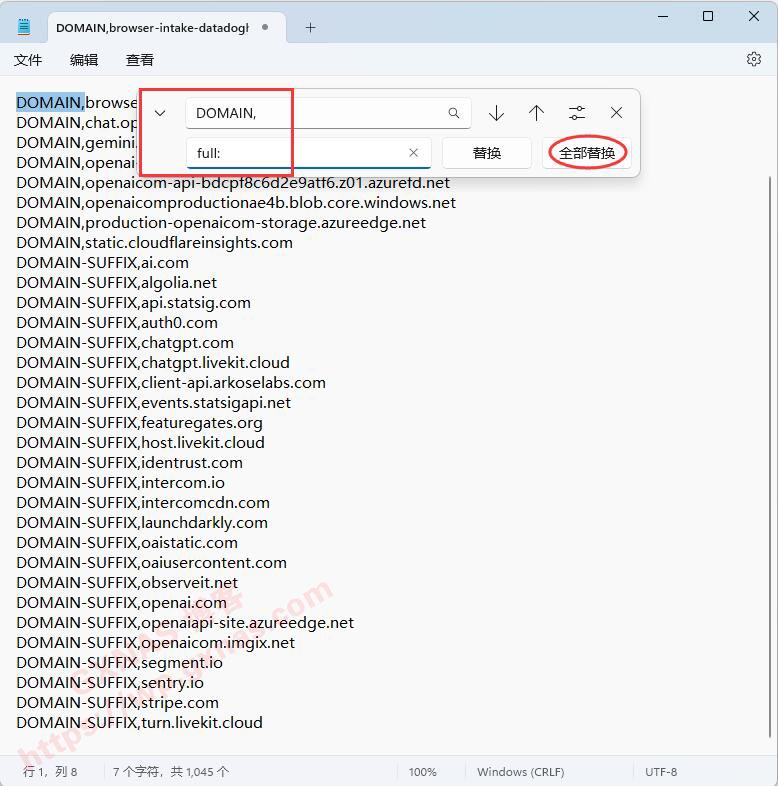Click the magnifier icon in find field

pyautogui.click(x=454, y=113)
